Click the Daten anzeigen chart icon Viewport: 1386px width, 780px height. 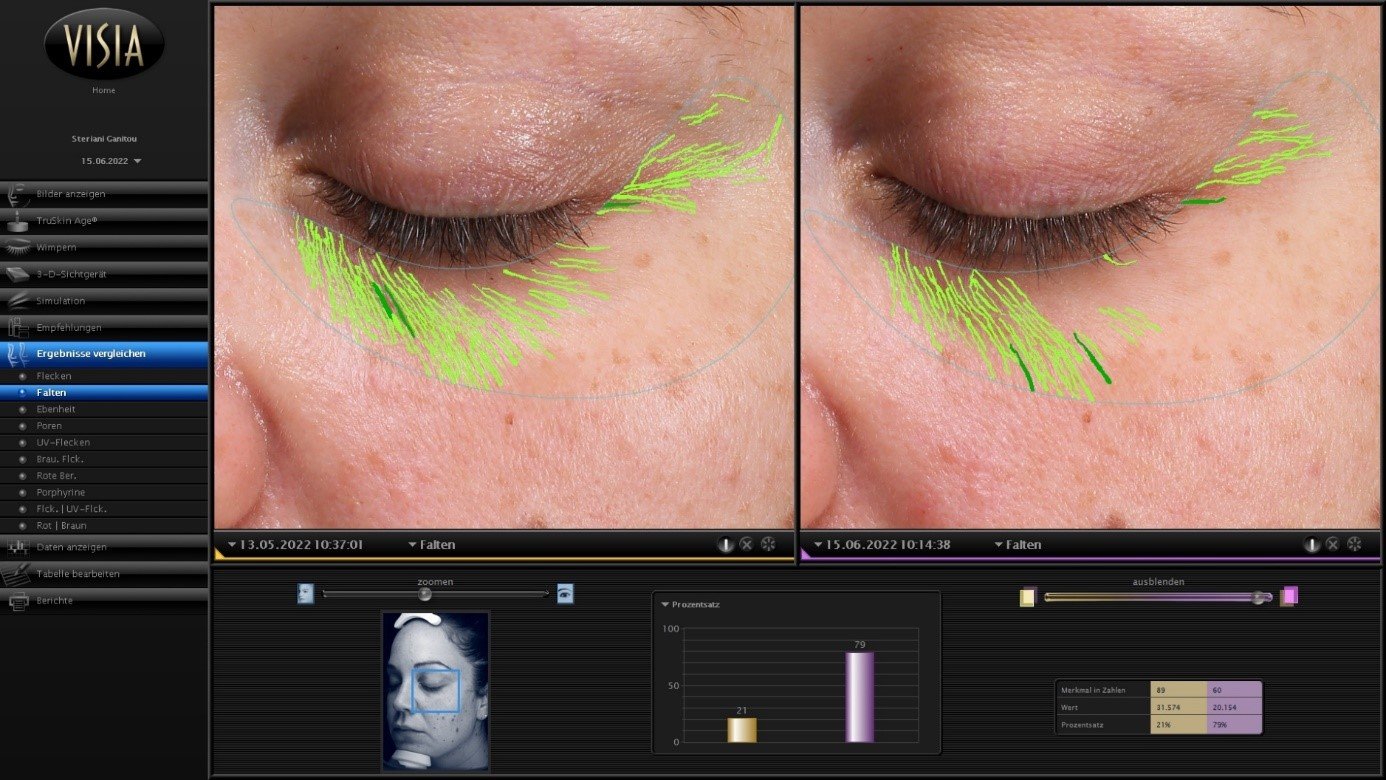[18, 547]
